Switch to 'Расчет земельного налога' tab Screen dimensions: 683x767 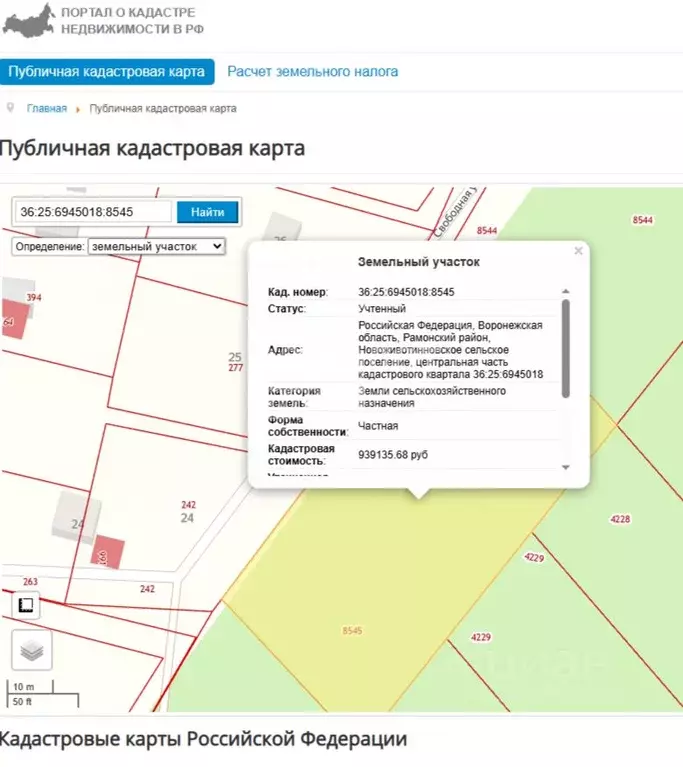click(312, 72)
